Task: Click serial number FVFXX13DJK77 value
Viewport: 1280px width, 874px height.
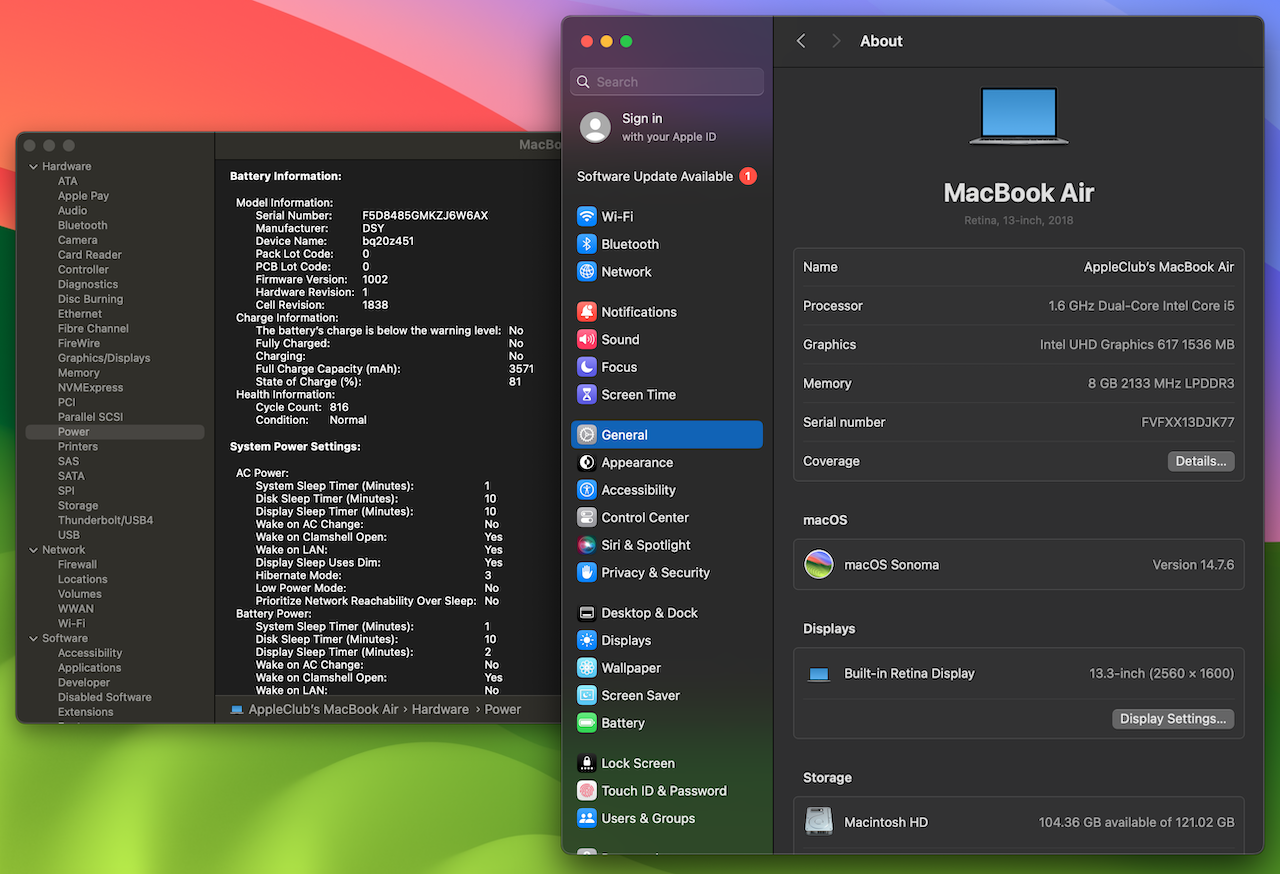Action: 1188,422
